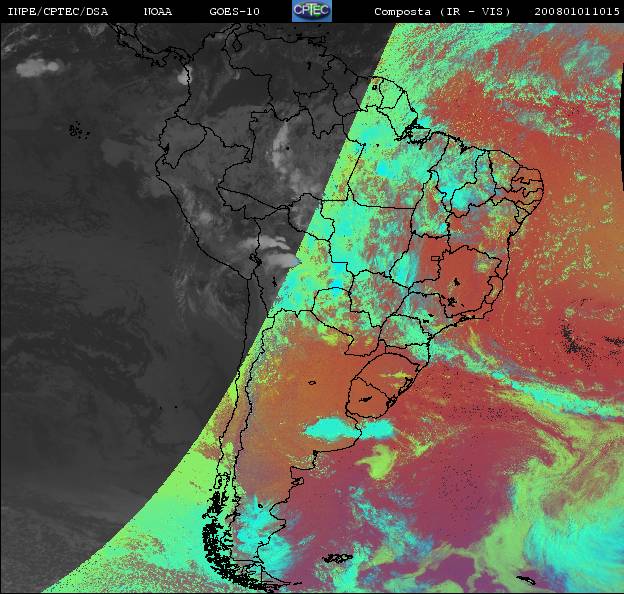Click the Composta (IR - VIS) label
624x594 pixels.
pyautogui.click(x=442, y=12)
